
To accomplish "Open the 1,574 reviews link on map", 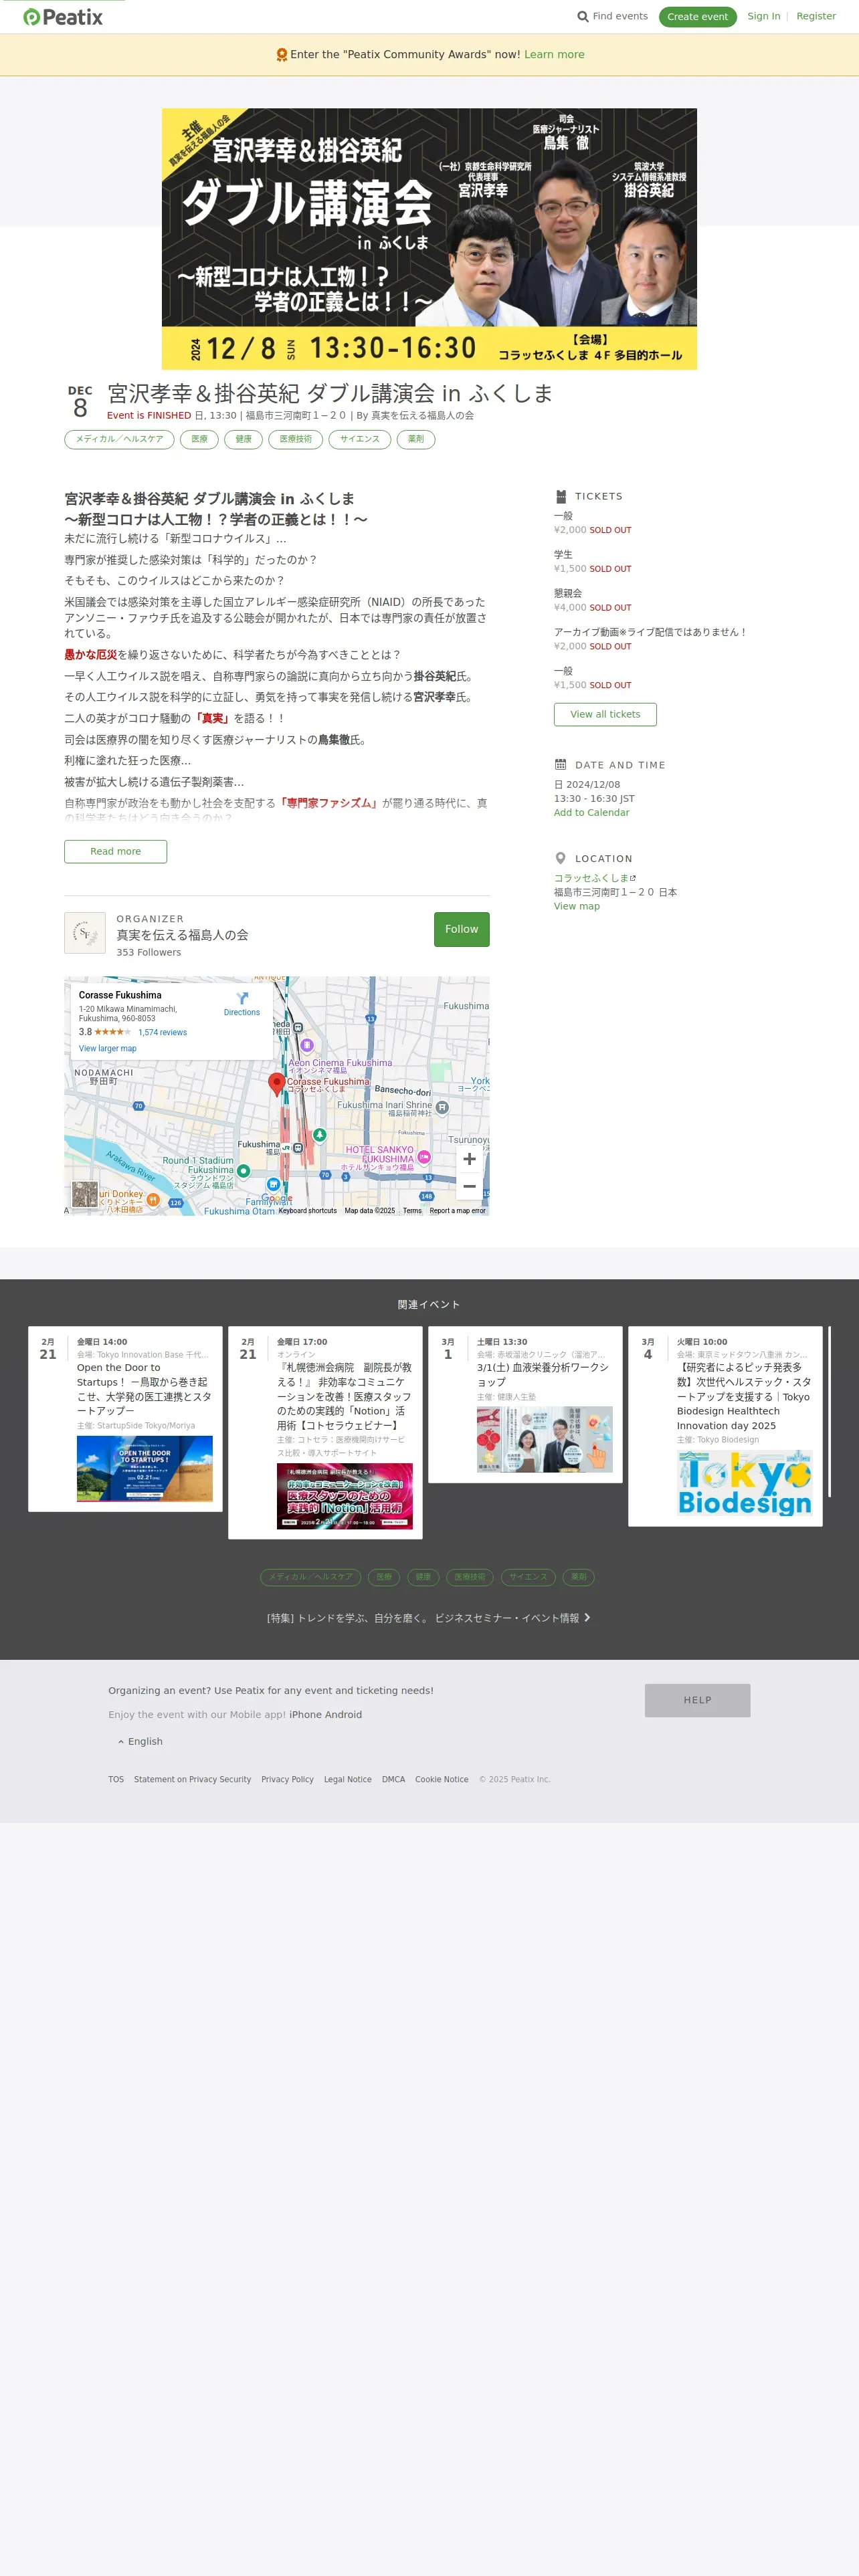I will 163,1032.
